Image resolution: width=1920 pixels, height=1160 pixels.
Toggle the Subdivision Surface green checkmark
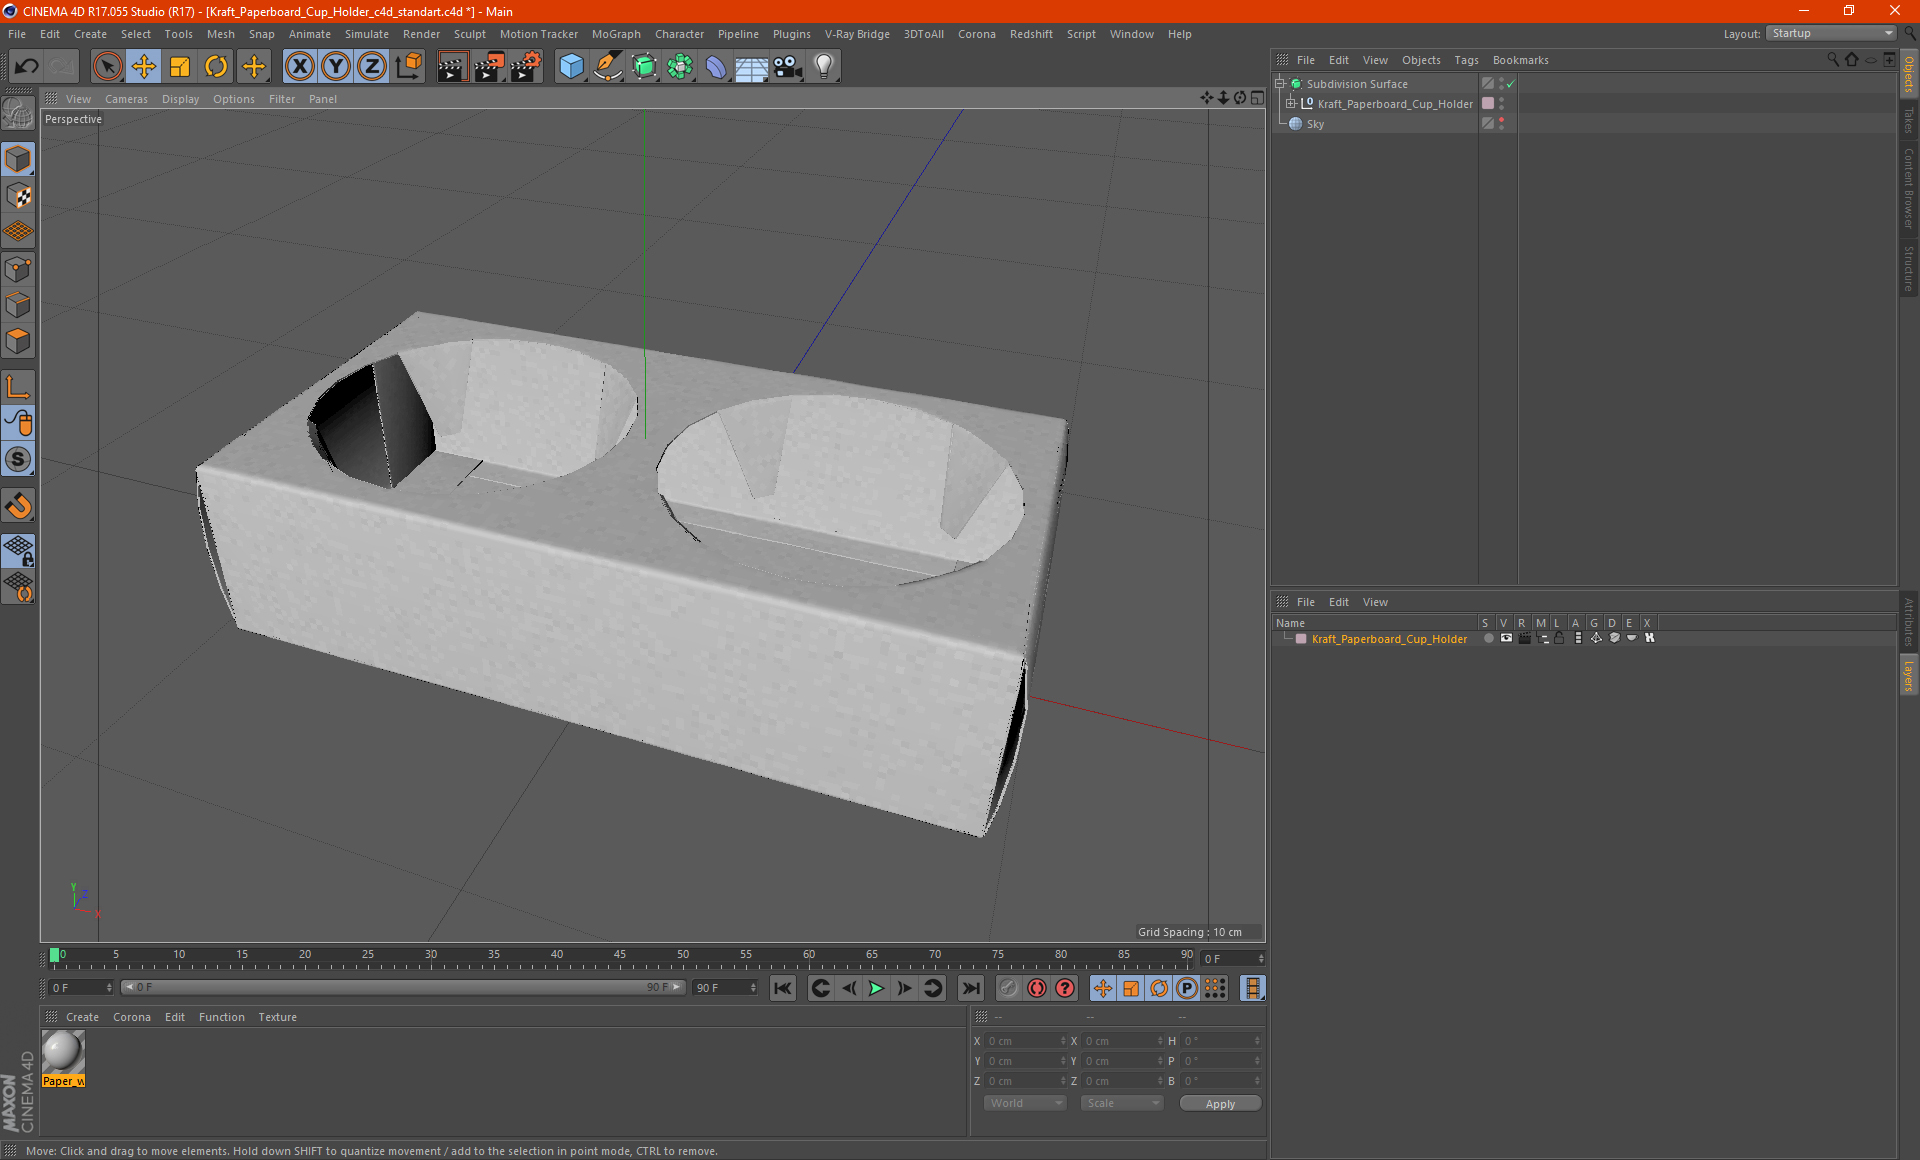coord(1511,84)
